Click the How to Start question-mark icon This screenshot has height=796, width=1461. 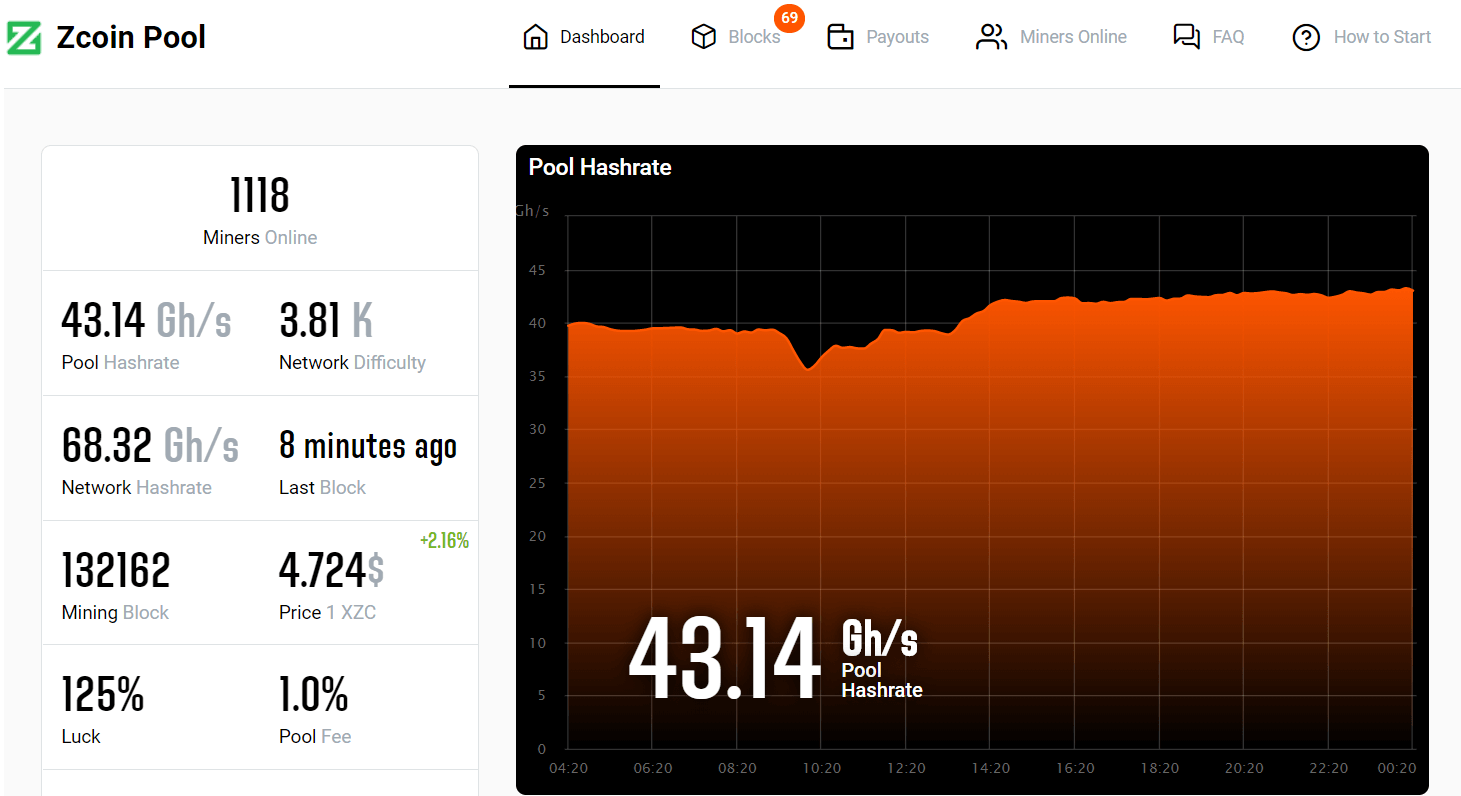click(x=1306, y=38)
